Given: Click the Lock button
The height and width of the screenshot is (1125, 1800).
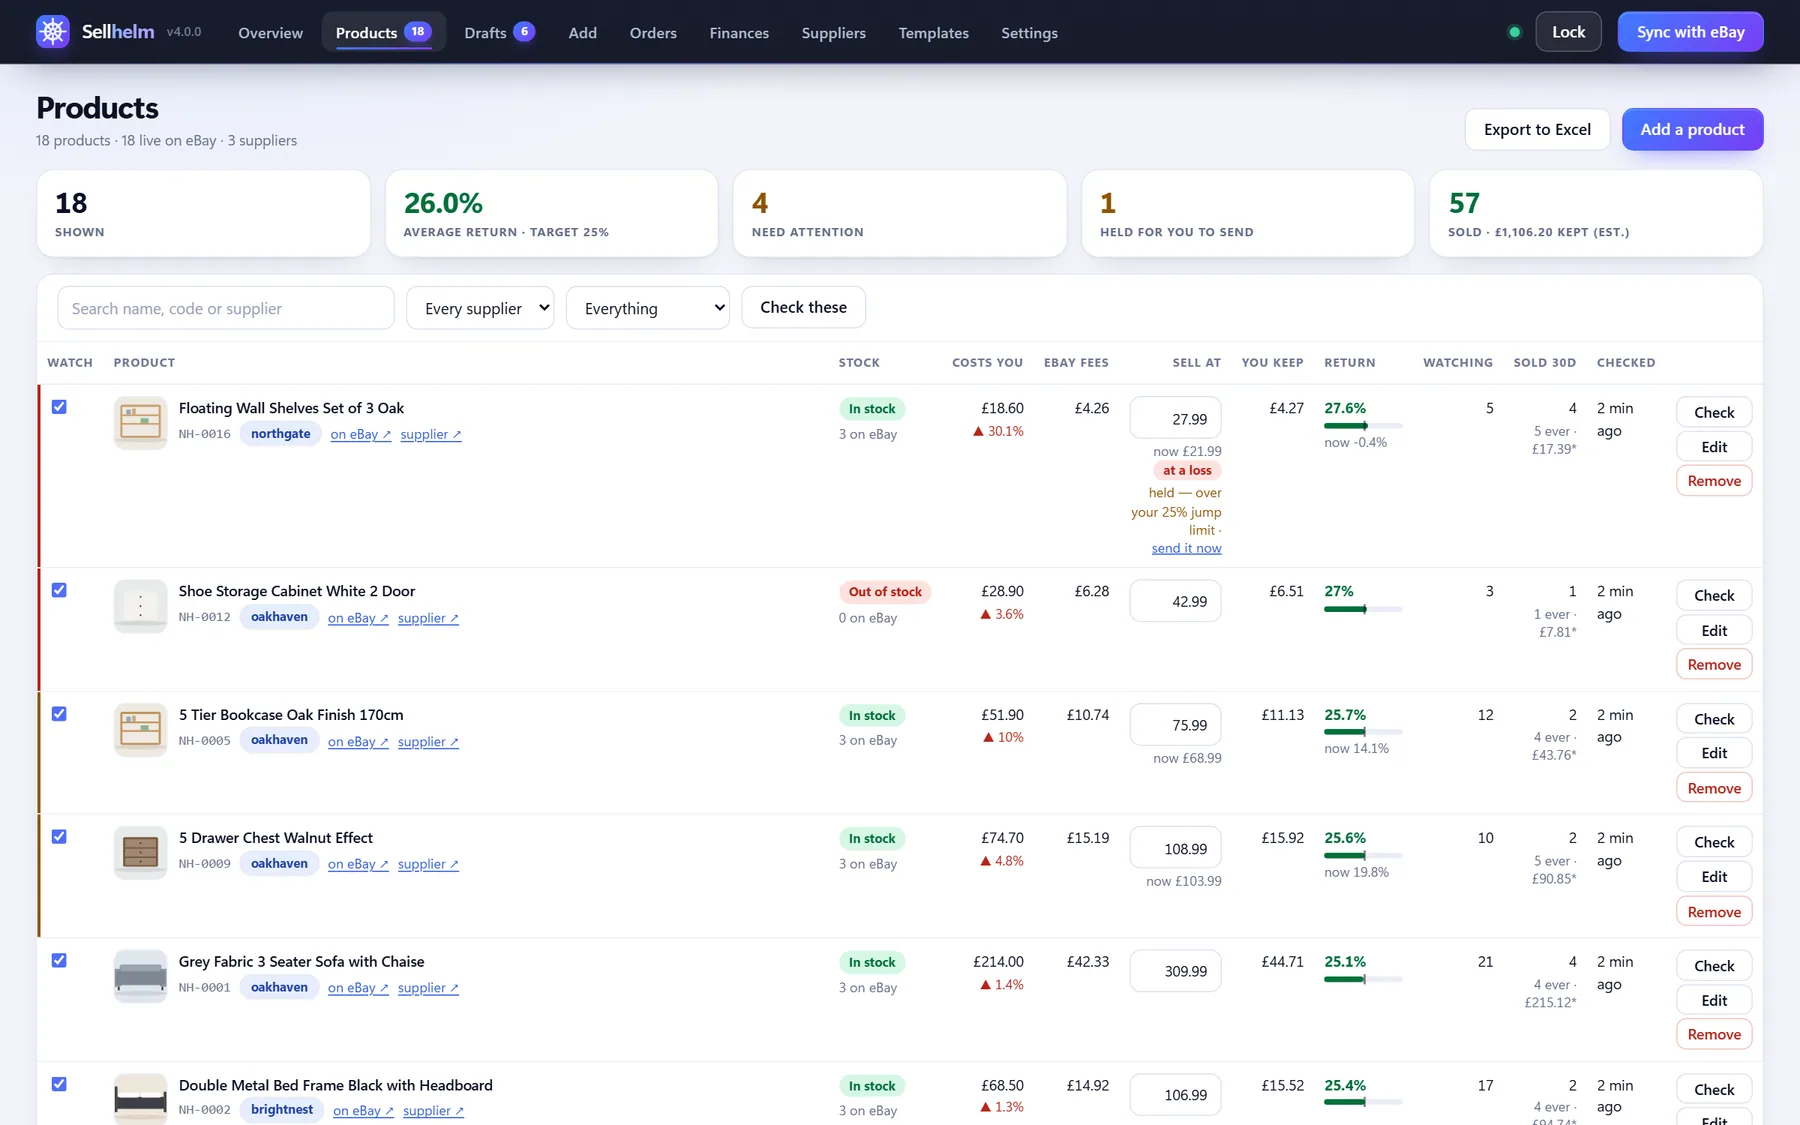Looking at the screenshot, I should coord(1568,32).
